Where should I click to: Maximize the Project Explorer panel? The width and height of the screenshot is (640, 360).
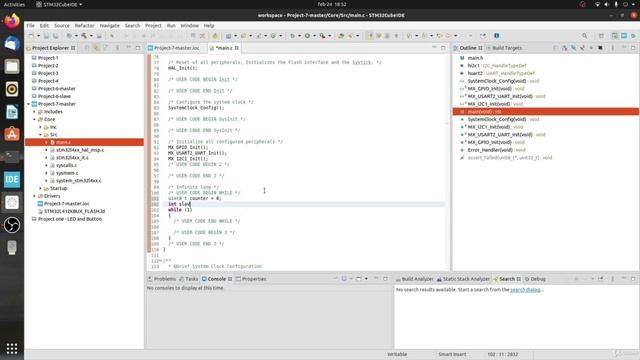click(x=138, y=48)
